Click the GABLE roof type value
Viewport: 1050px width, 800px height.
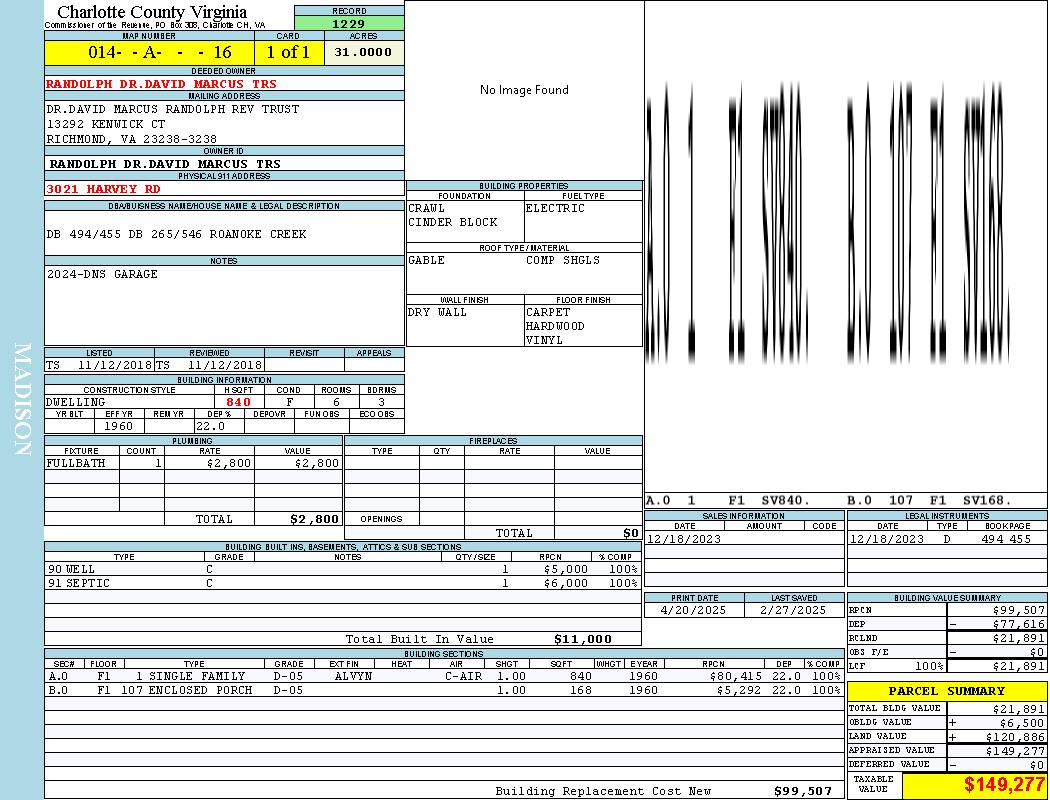click(427, 260)
